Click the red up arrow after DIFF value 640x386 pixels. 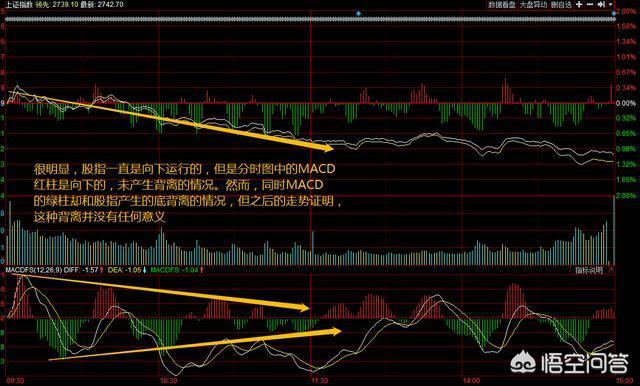click(x=102, y=270)
